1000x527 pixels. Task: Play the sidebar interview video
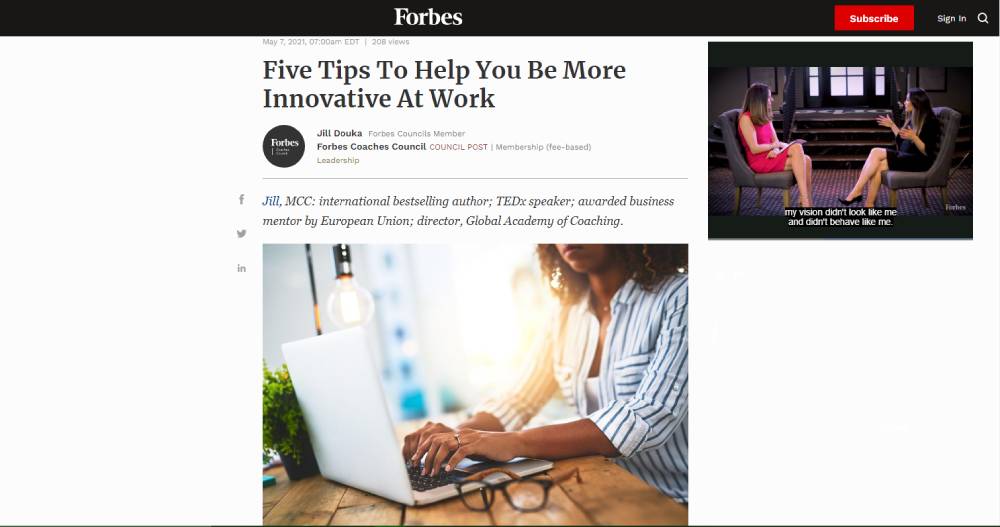point(840,140)
